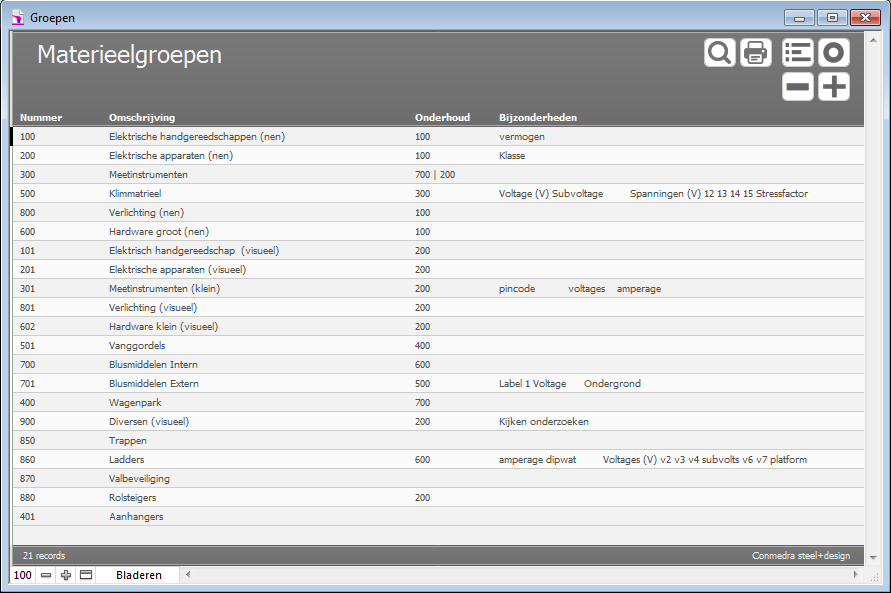
Task: Click the vertical scrollbar down arrow
Action: (x=873, y=558)
